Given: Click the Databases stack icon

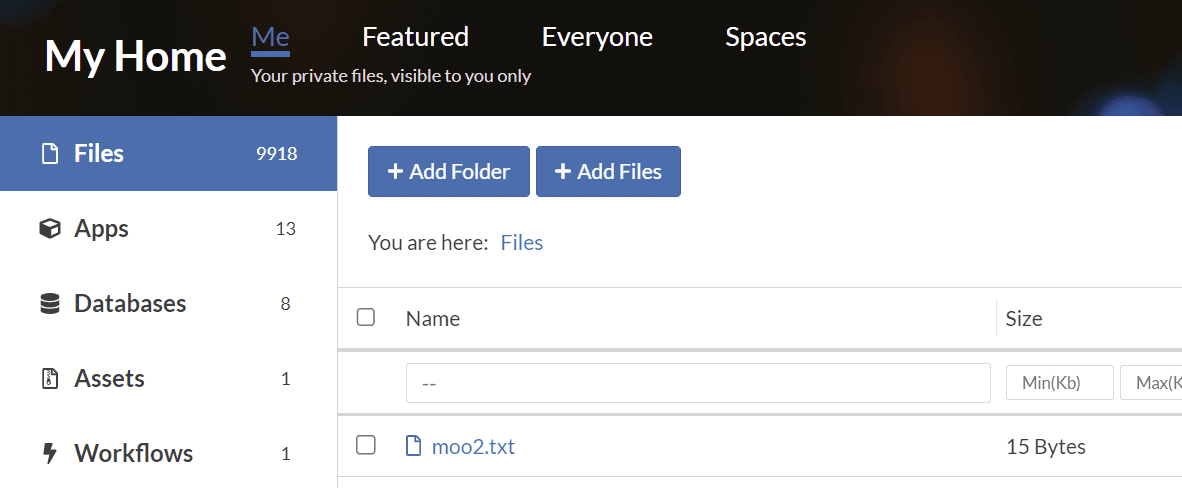Looking at the screenshot, I should [x=49, y=304].
